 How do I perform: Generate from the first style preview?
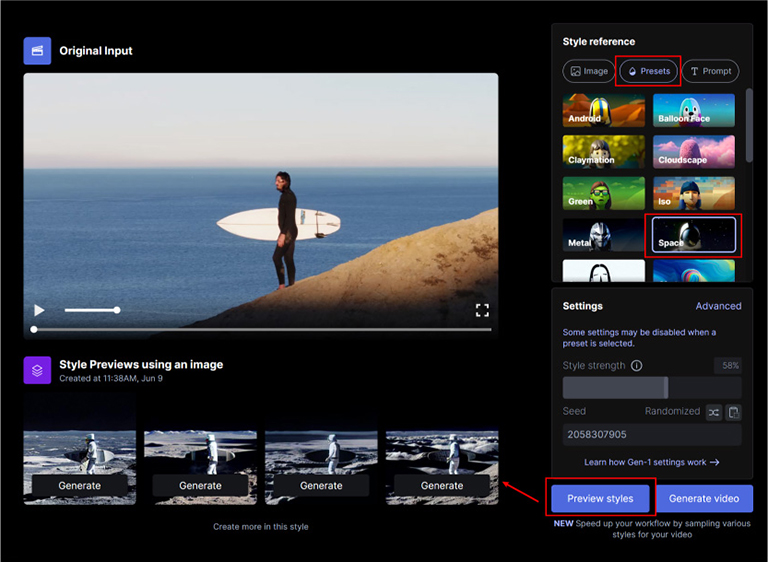(80, 486)
